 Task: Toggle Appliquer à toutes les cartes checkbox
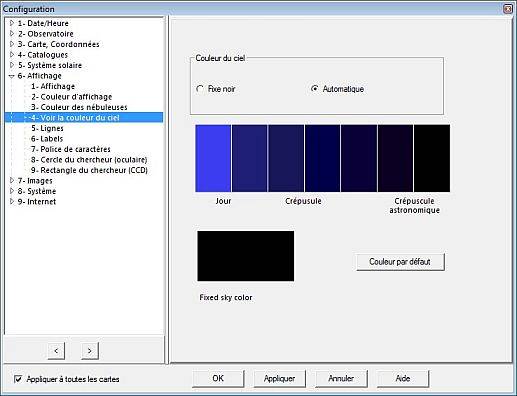(x=18, y=379)
